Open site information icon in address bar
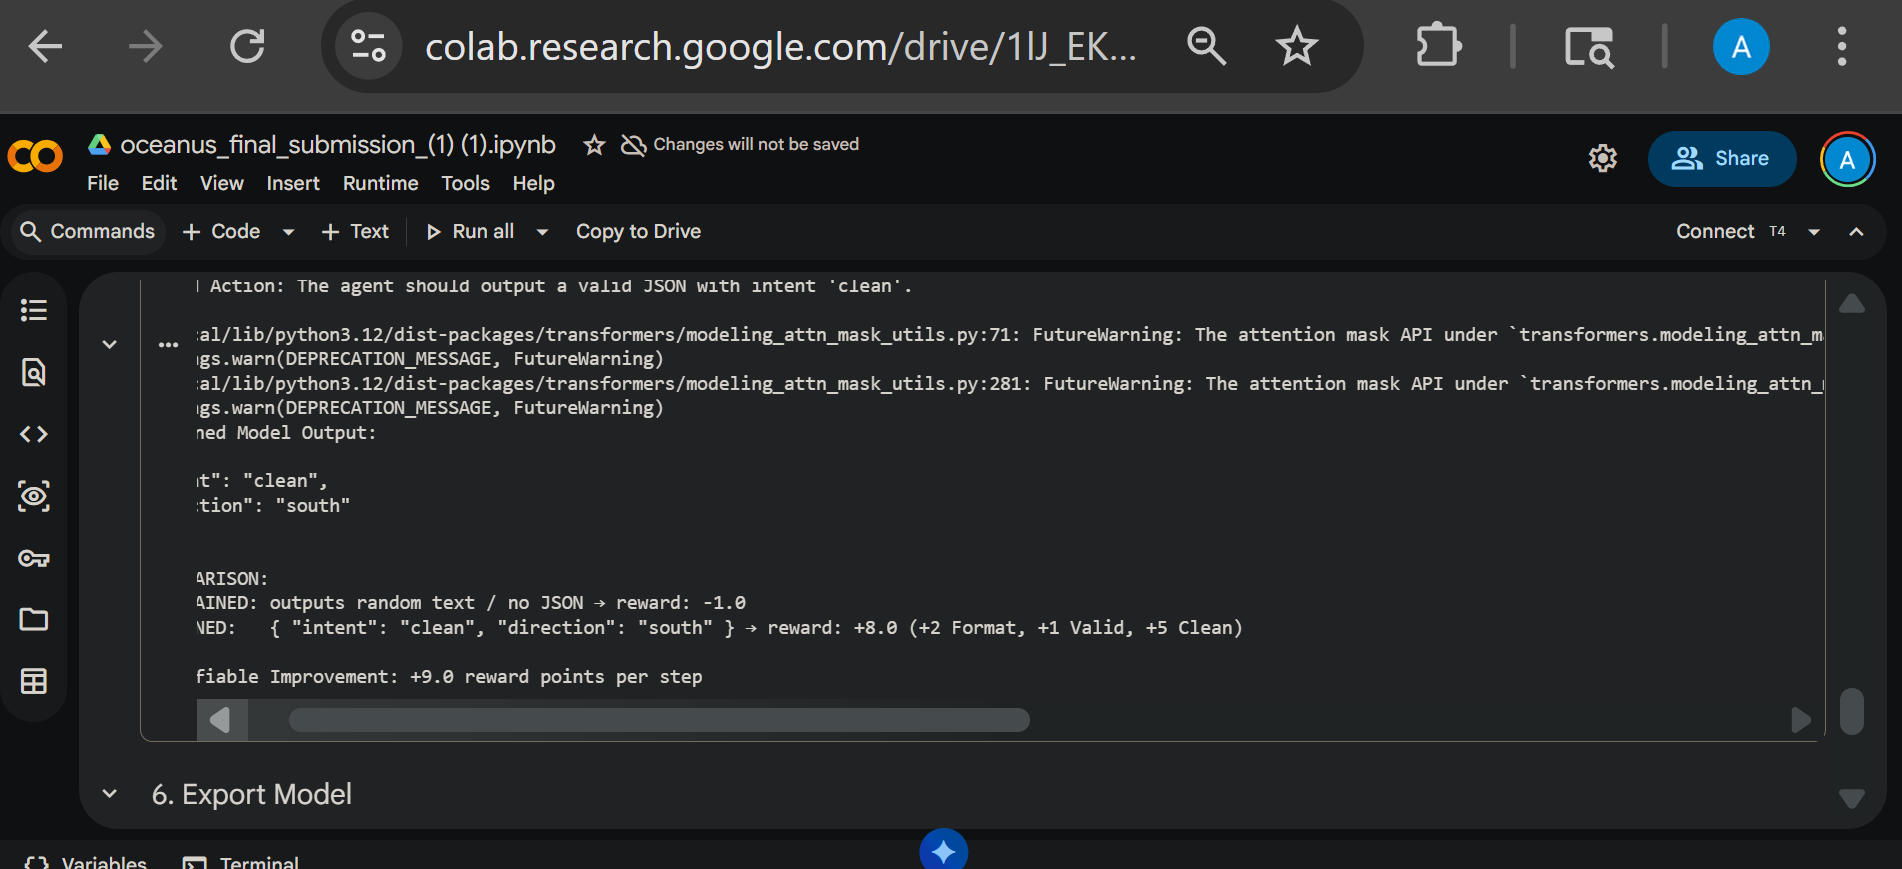Image resolution: width=1902 pixels, height=869 pixels. click(368, 46)
